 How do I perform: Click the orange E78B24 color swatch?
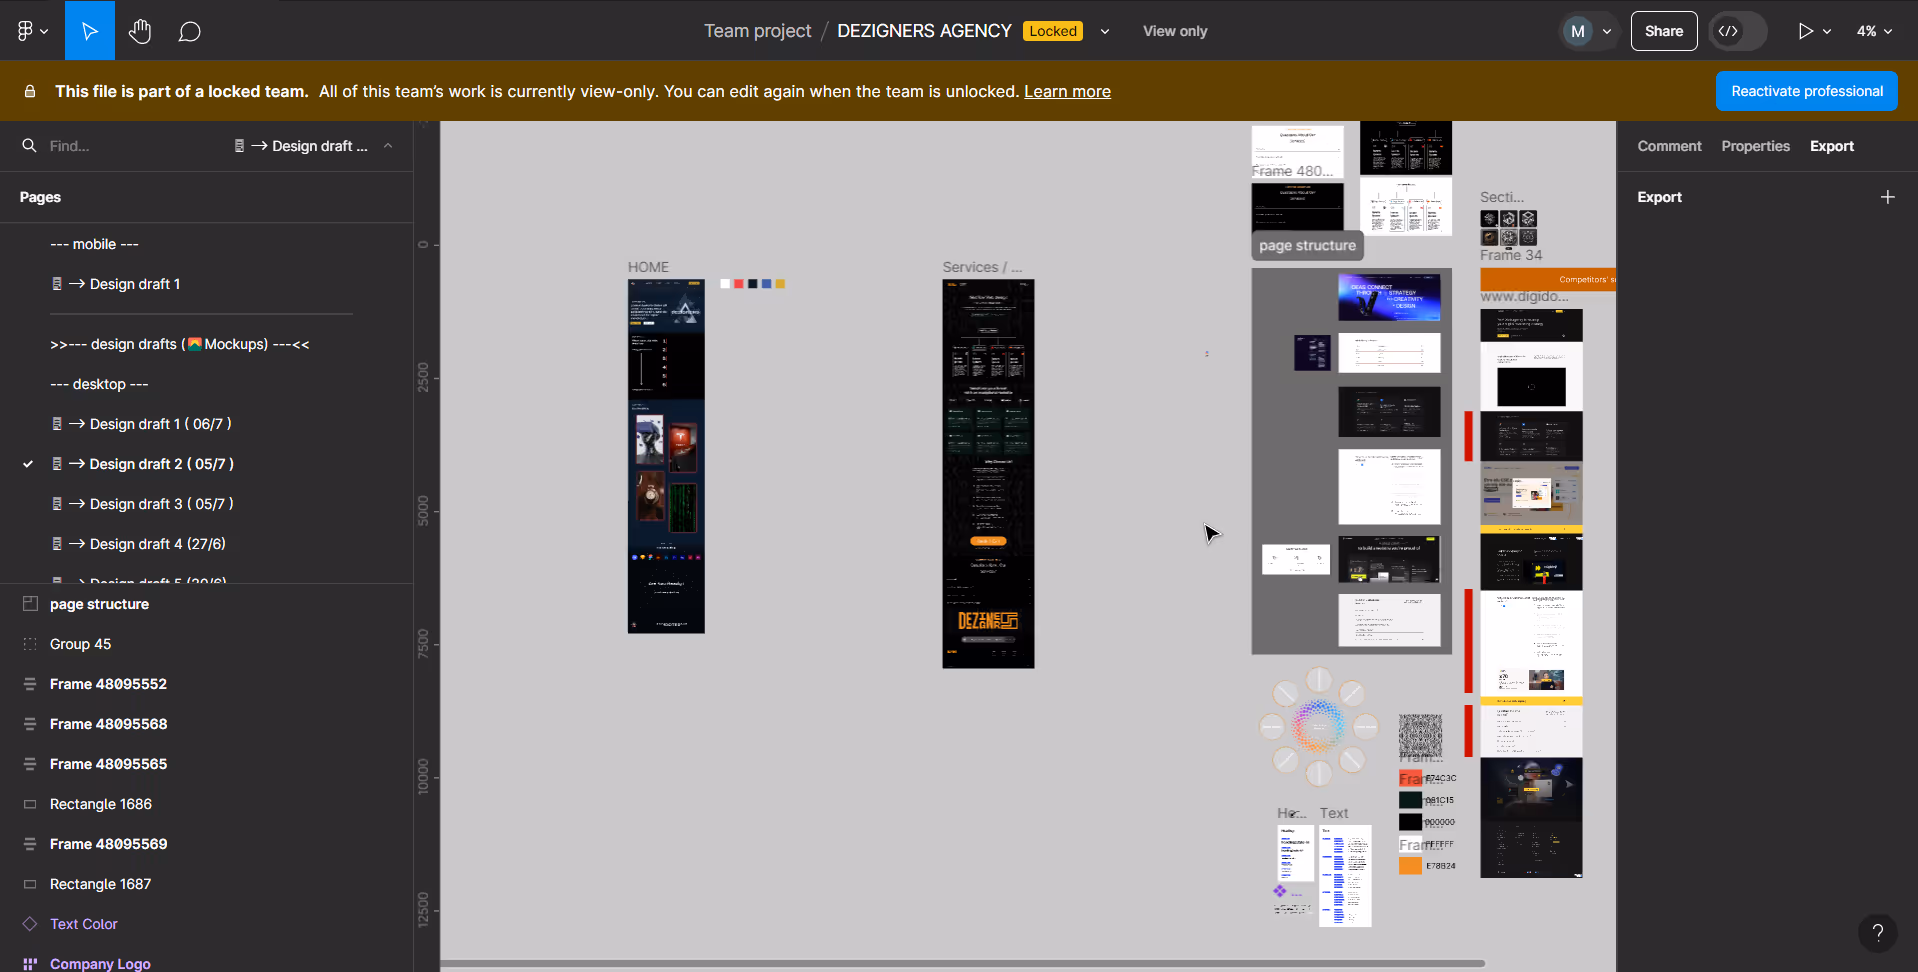tap(1410, 866)
